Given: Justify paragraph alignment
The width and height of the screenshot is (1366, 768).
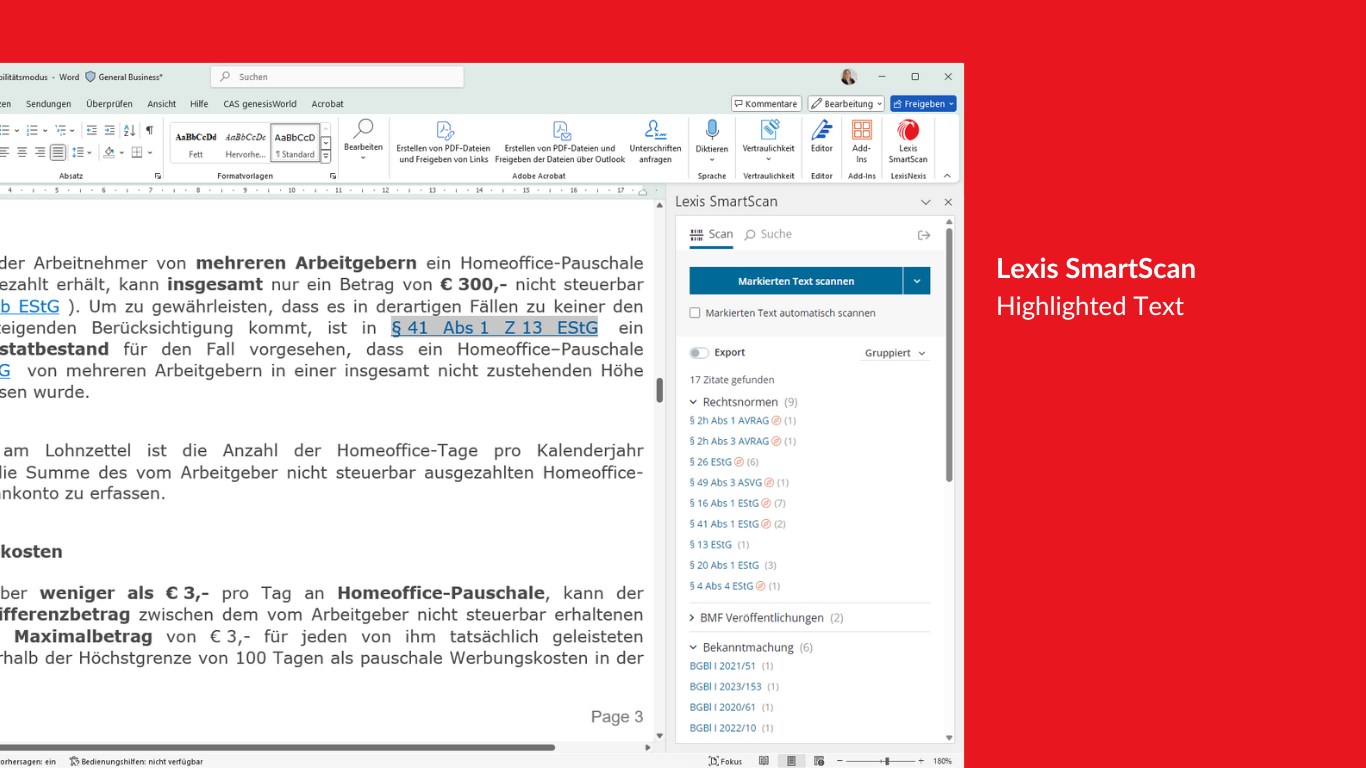Looking at the screenshot, I should 58,152.
